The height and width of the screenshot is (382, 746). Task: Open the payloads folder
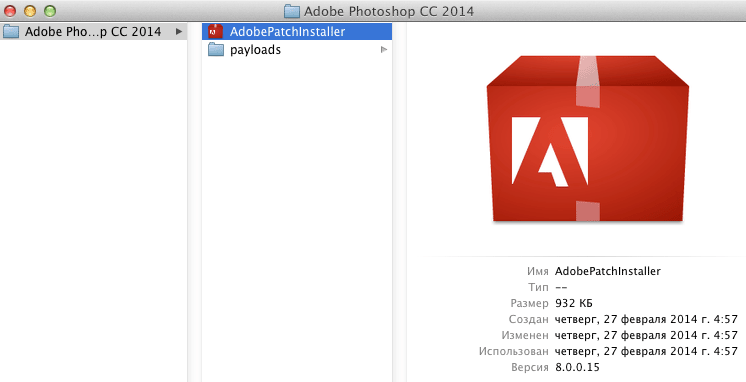point(297,49)
